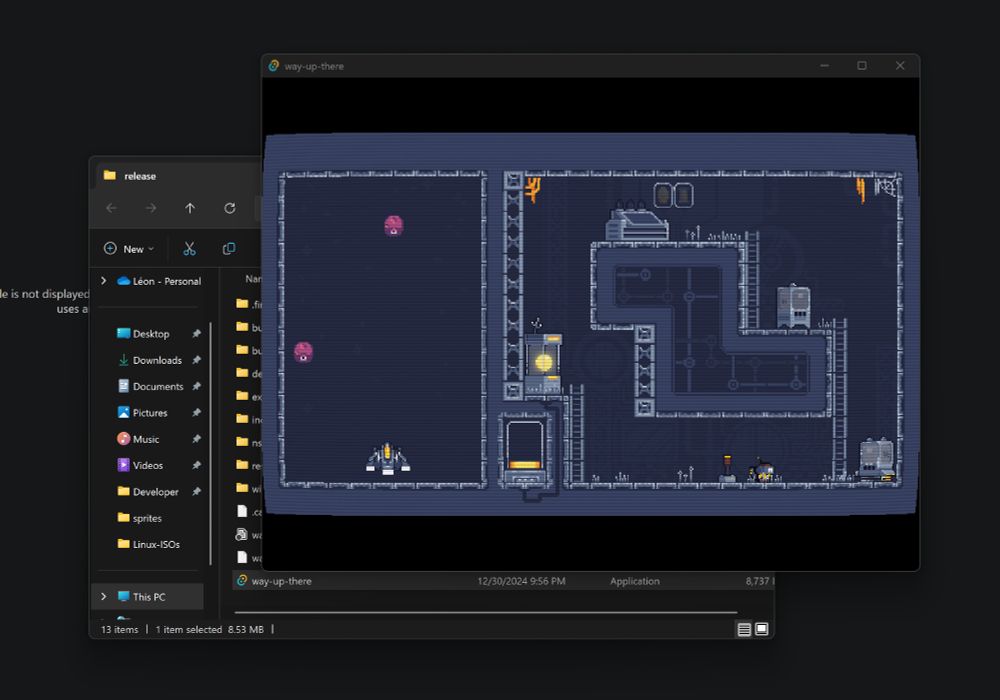Image resolution: width=1000 pixels, height=700 pixels.
Task: Expand the This PC tree node
Action: click(x=104, y=597)
